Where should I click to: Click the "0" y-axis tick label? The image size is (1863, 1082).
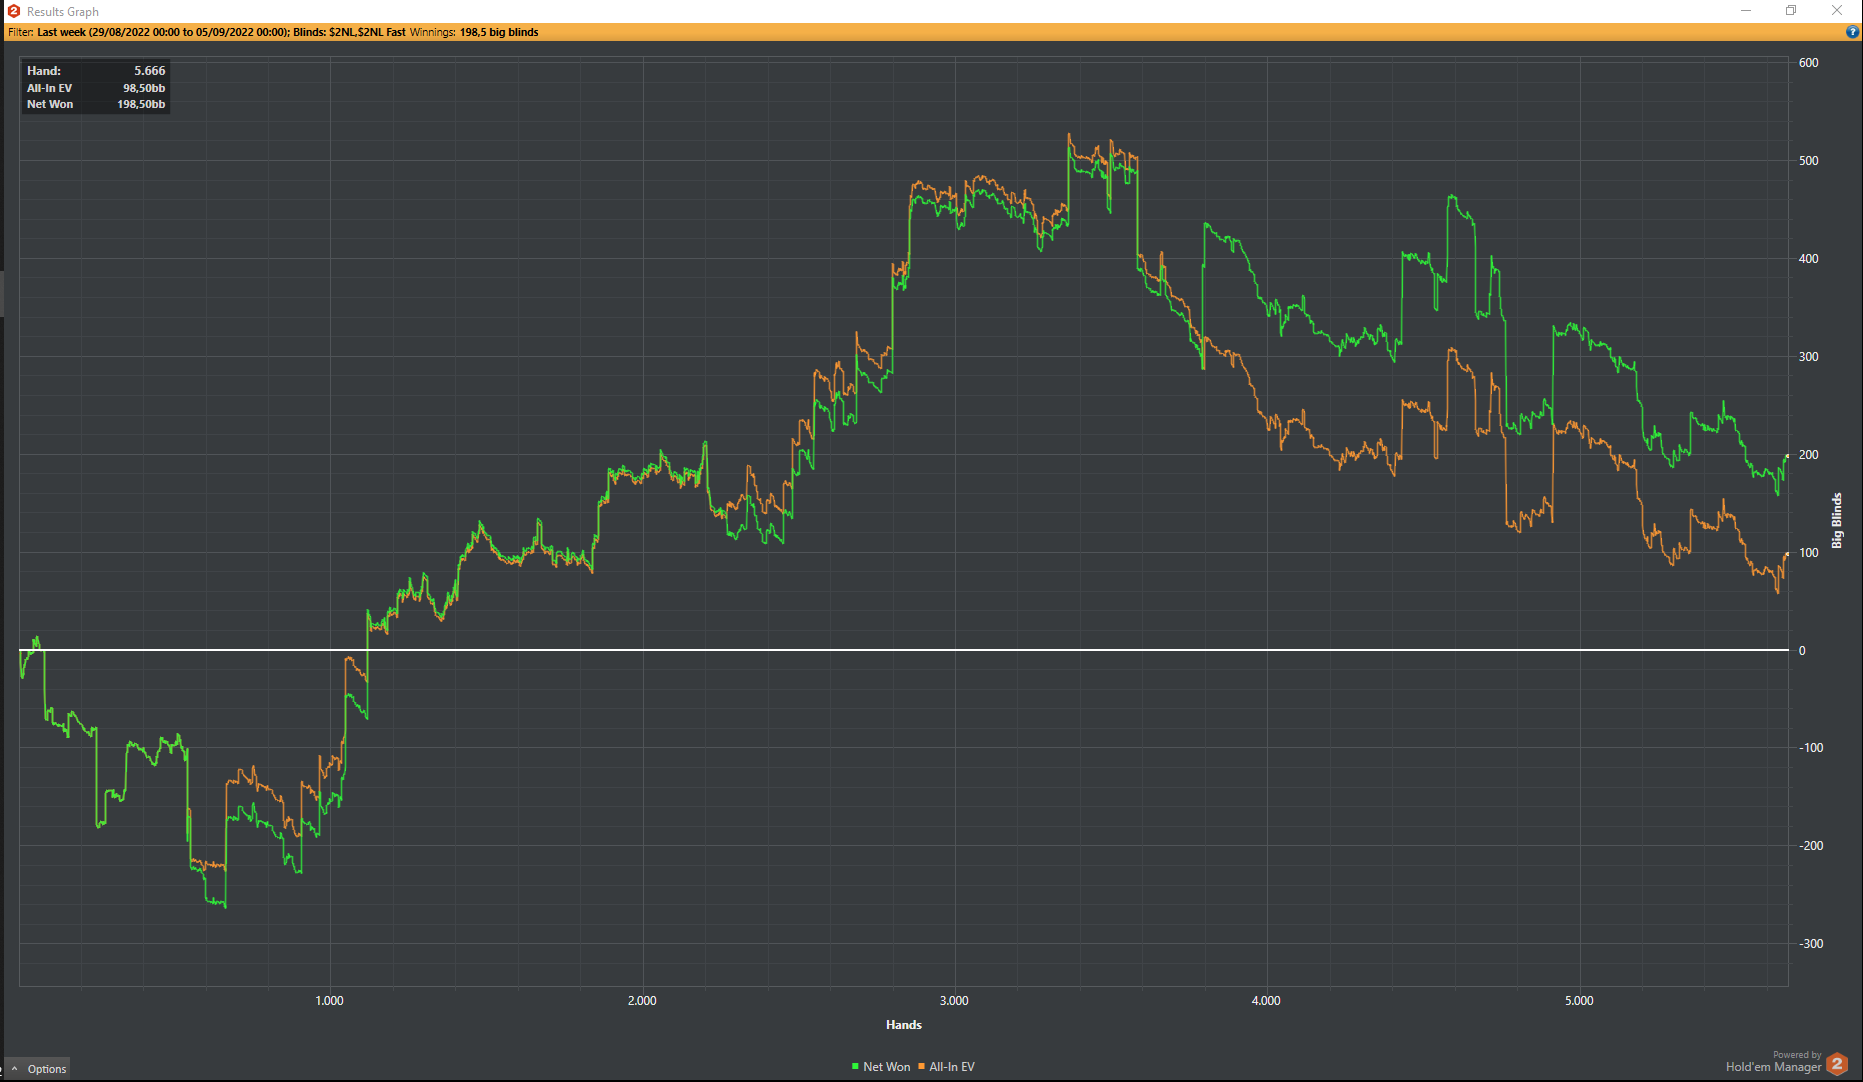1802,651
